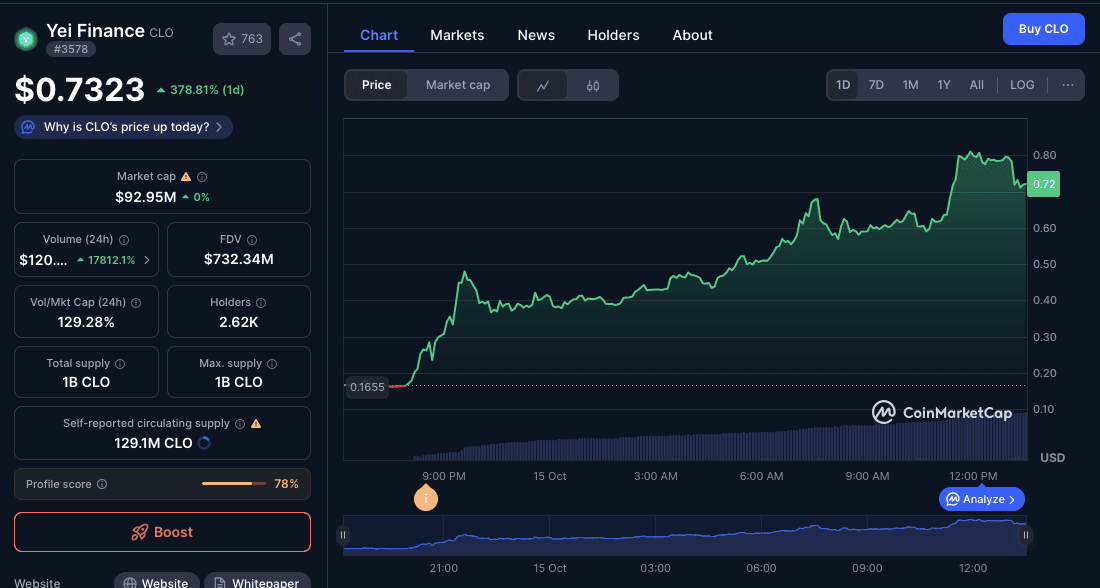The width and height of the screenshot is (1100, 588).
Task: Click the Market cap info icon
Action: [x=202, y=177]
